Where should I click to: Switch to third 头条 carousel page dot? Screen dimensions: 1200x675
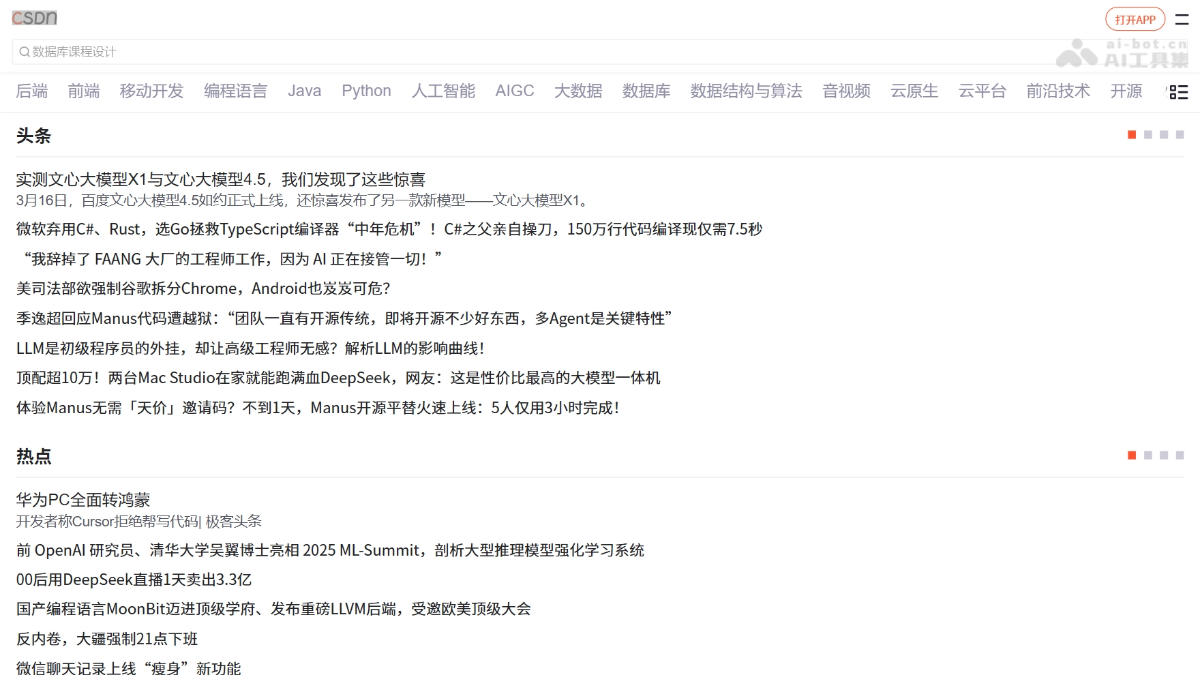point(1164,134)
